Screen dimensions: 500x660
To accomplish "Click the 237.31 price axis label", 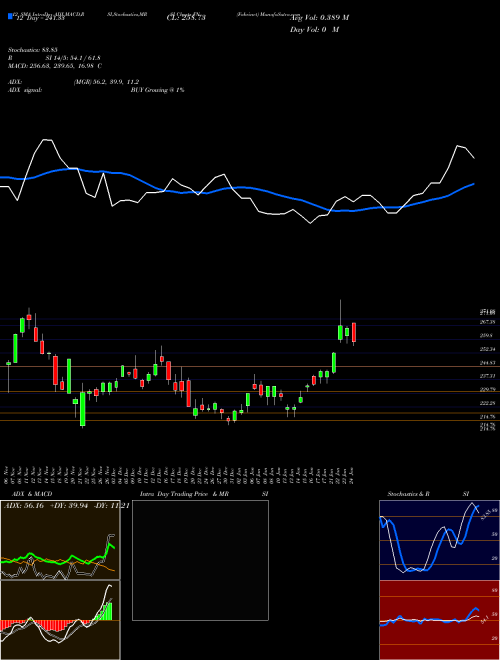I will tap(487, 376).
